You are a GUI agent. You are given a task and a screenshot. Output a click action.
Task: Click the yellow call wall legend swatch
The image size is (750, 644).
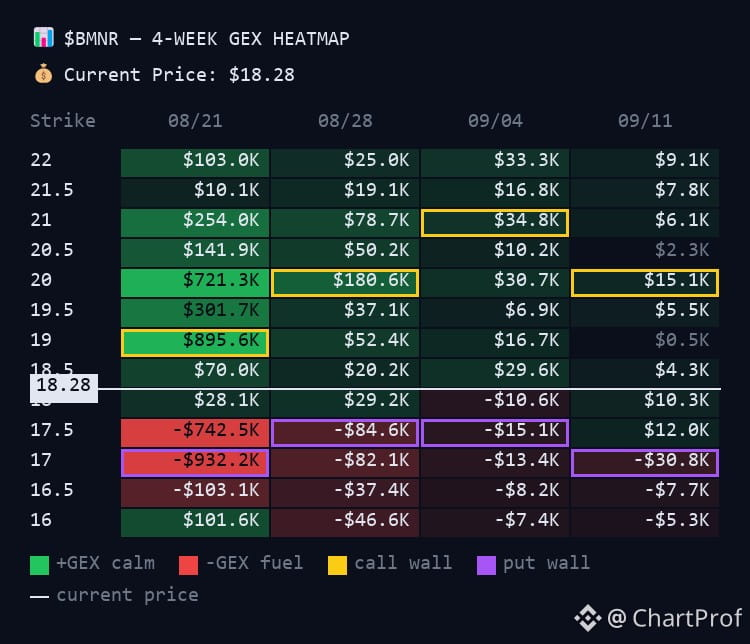point(337,565)
